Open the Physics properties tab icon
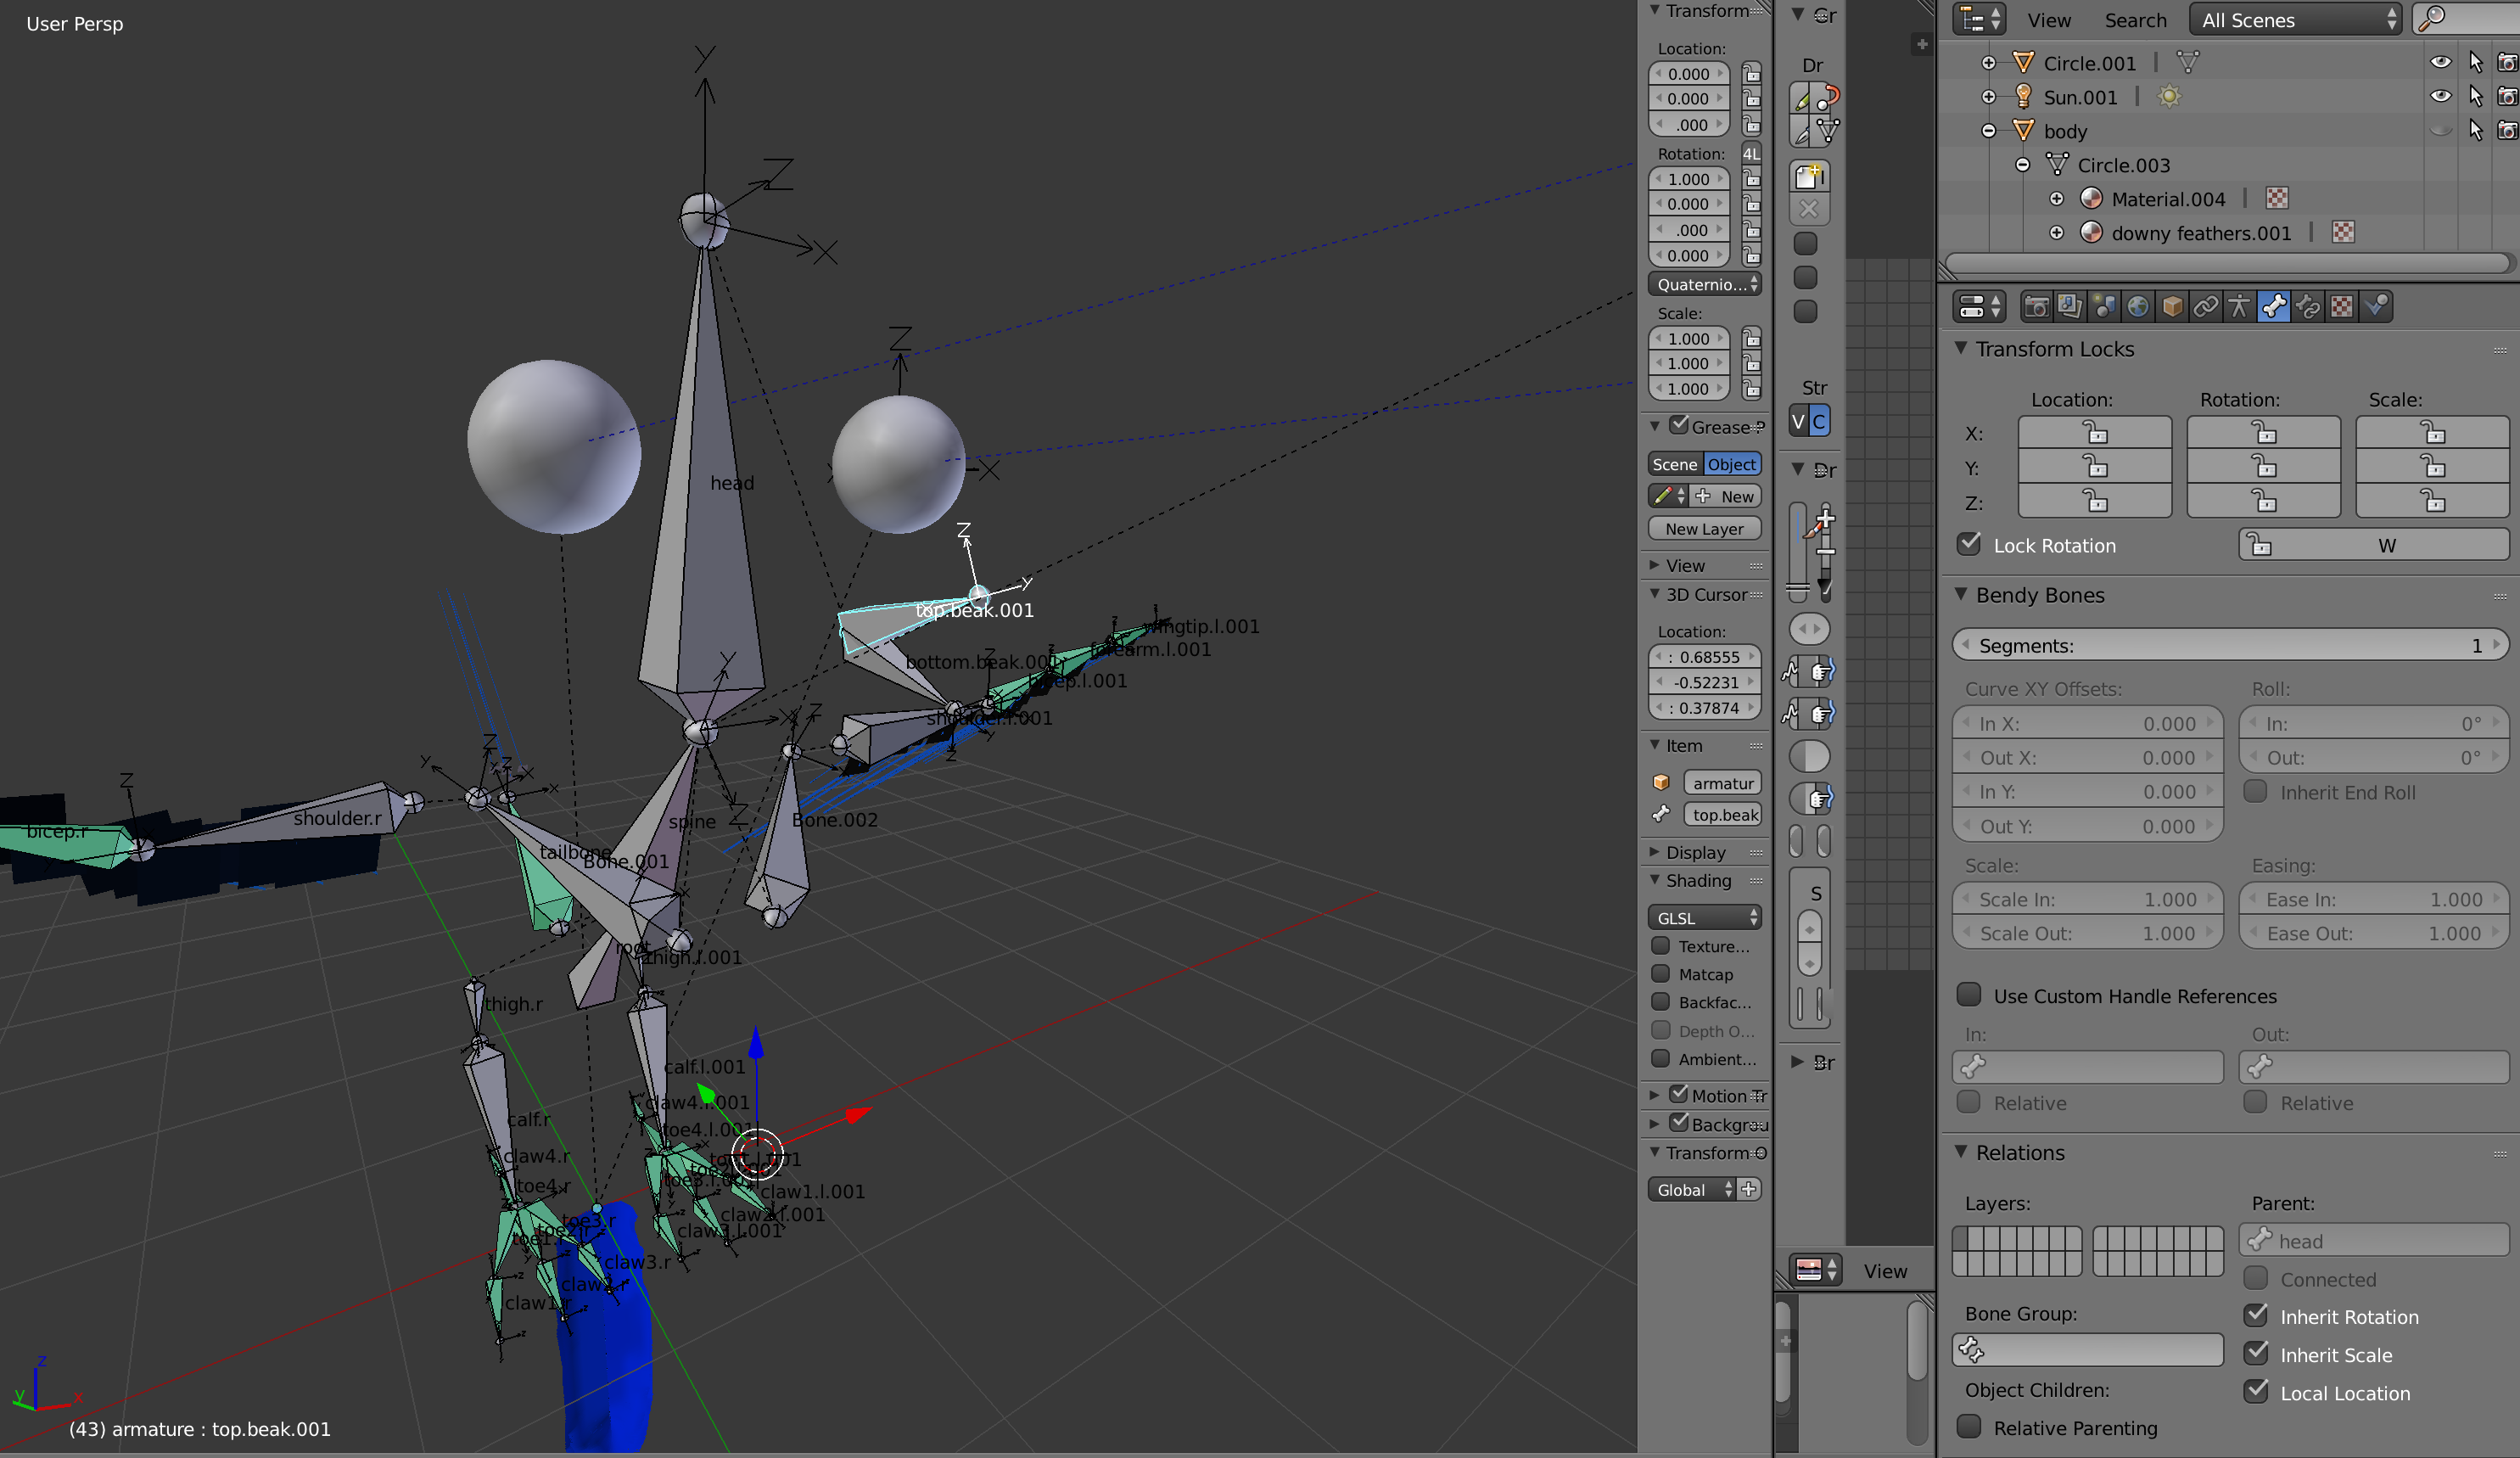 tap(2376, 307)
